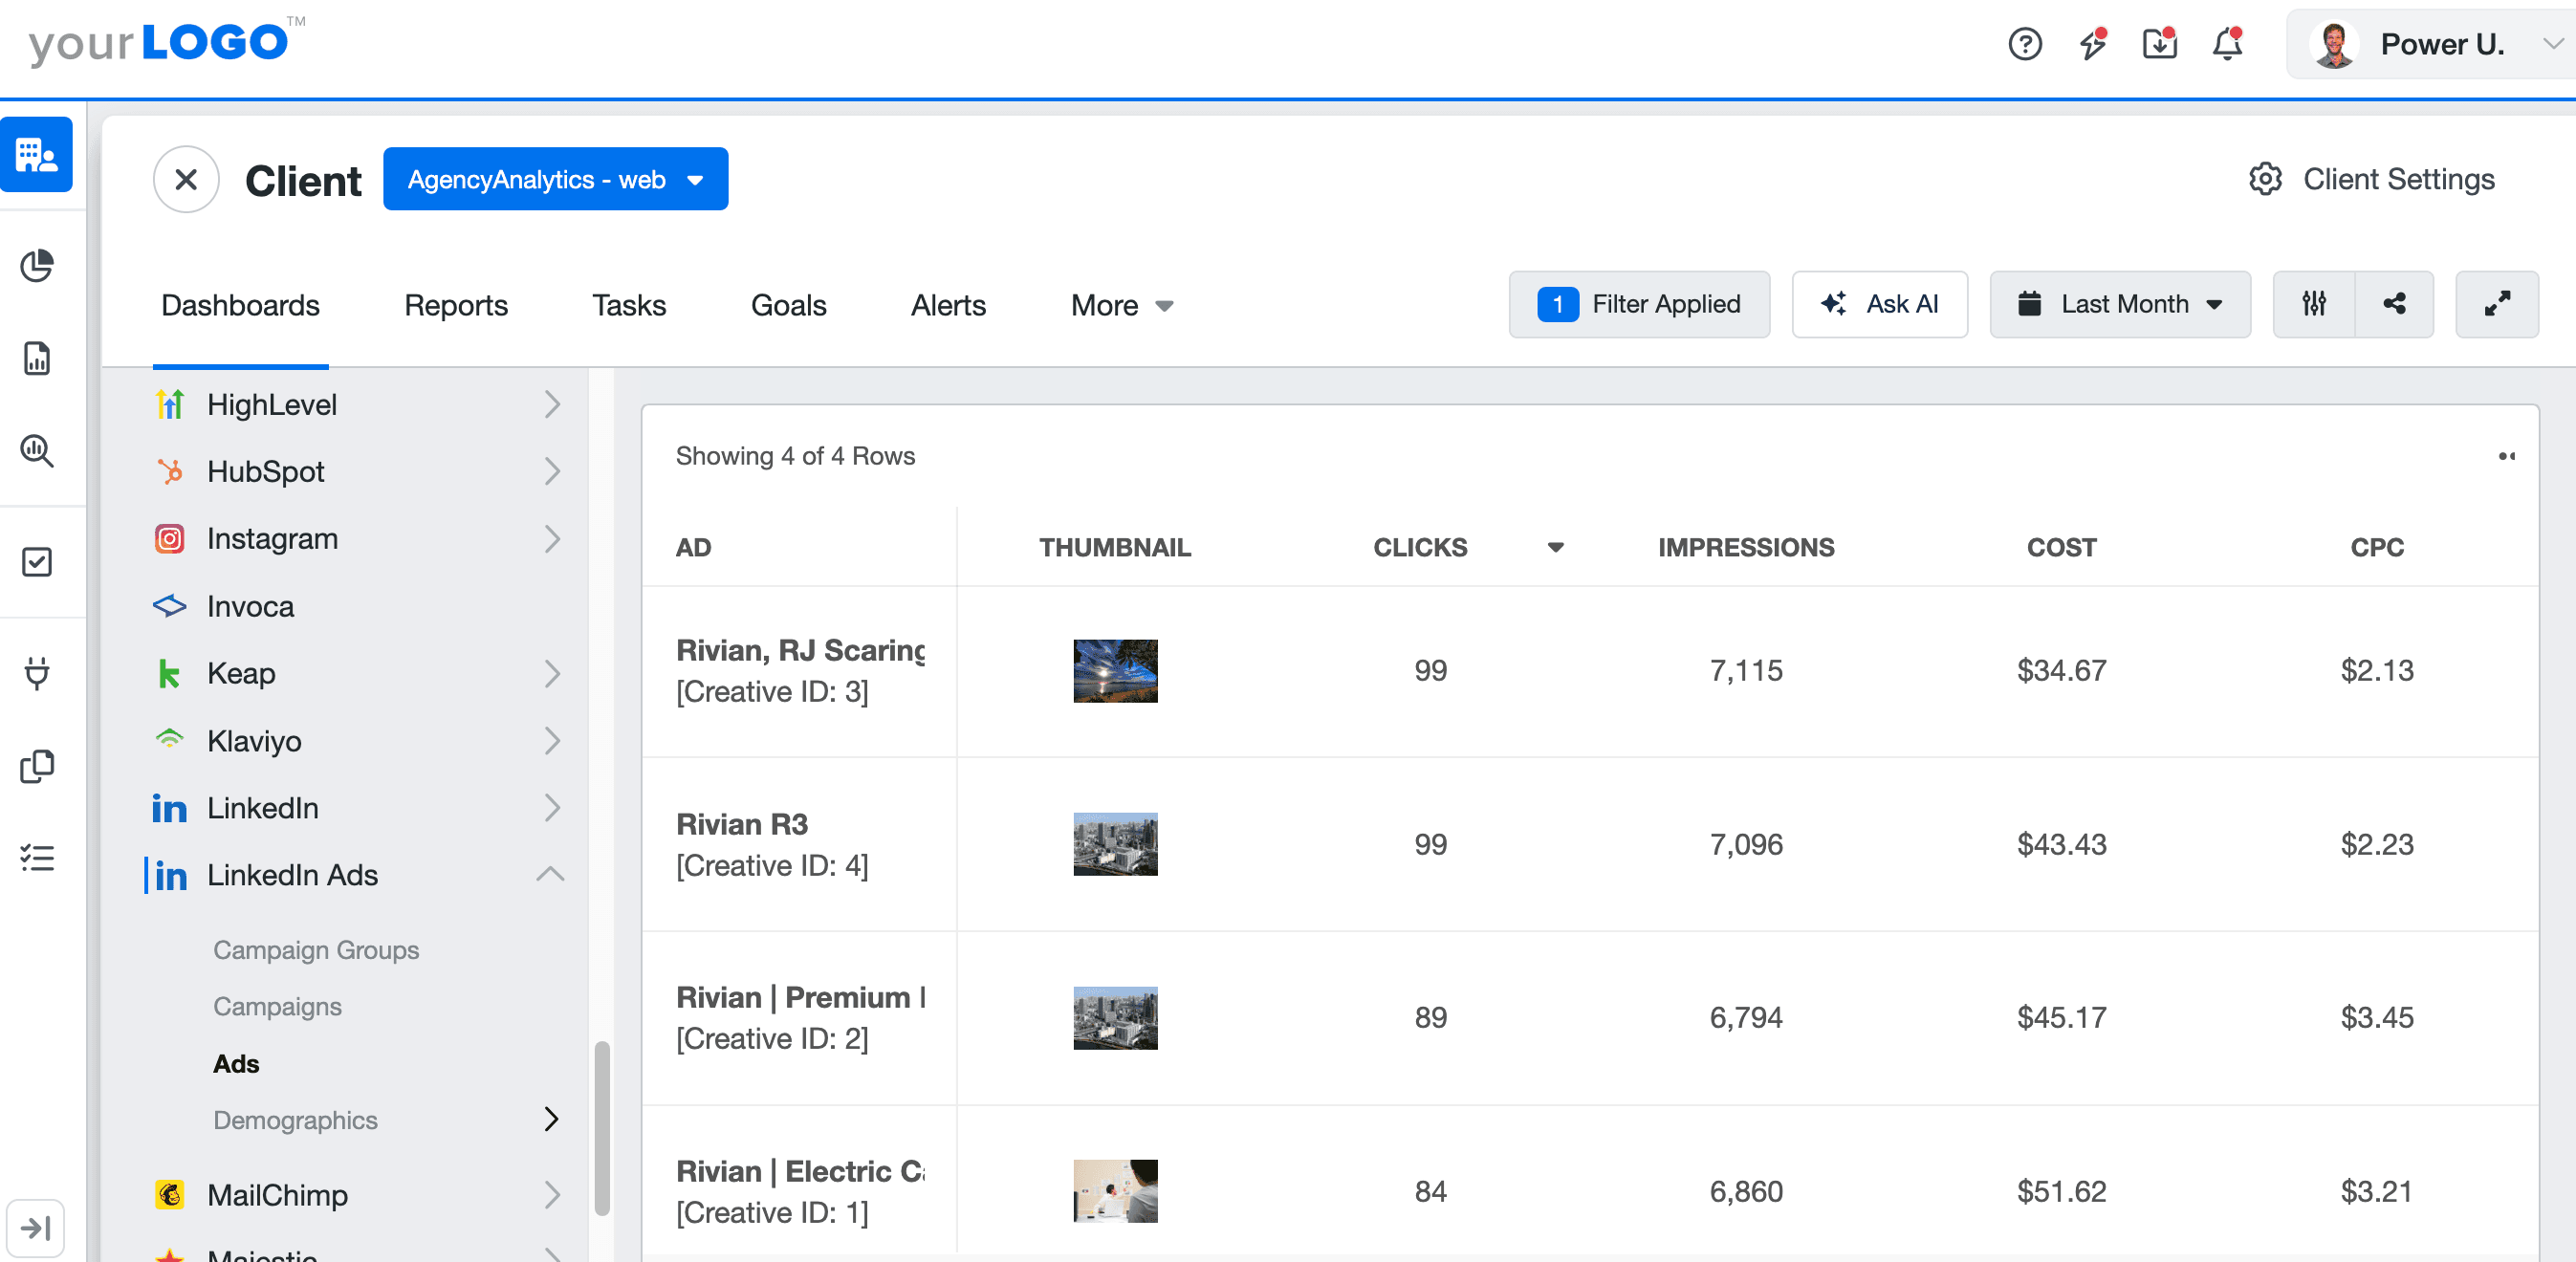Open the Last Month date range dropdown
2576x1262 pixels.
[x=2120, y=304]
